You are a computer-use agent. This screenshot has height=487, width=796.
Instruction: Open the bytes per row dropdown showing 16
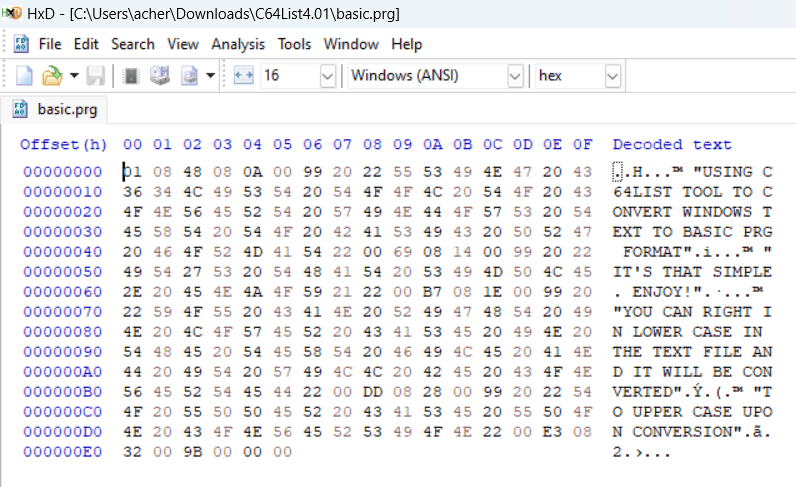click(x=327, y=76)
